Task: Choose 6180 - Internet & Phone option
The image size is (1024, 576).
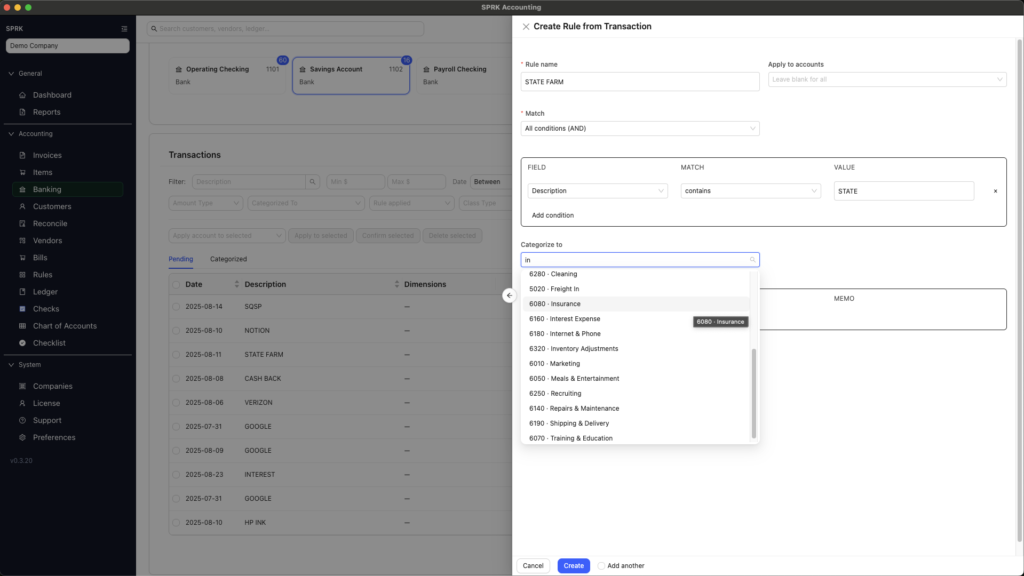Action: pos(636,334)
